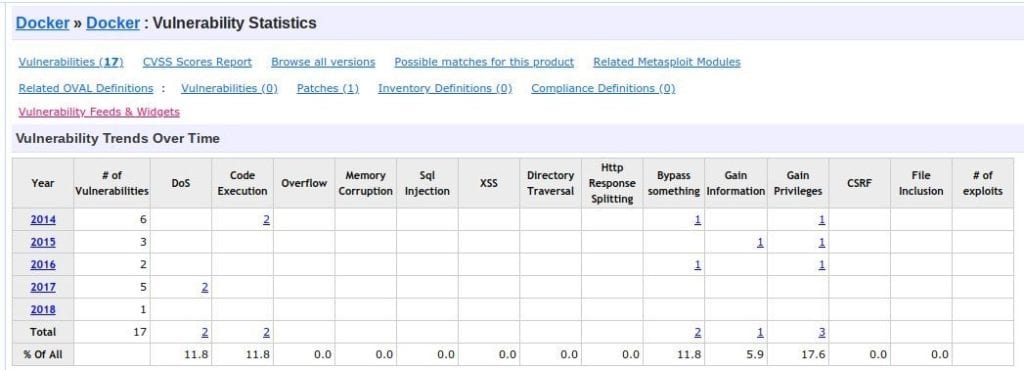Click the Memory Corruption column header
Screen dimensions: 1024x370
(366, 183)
